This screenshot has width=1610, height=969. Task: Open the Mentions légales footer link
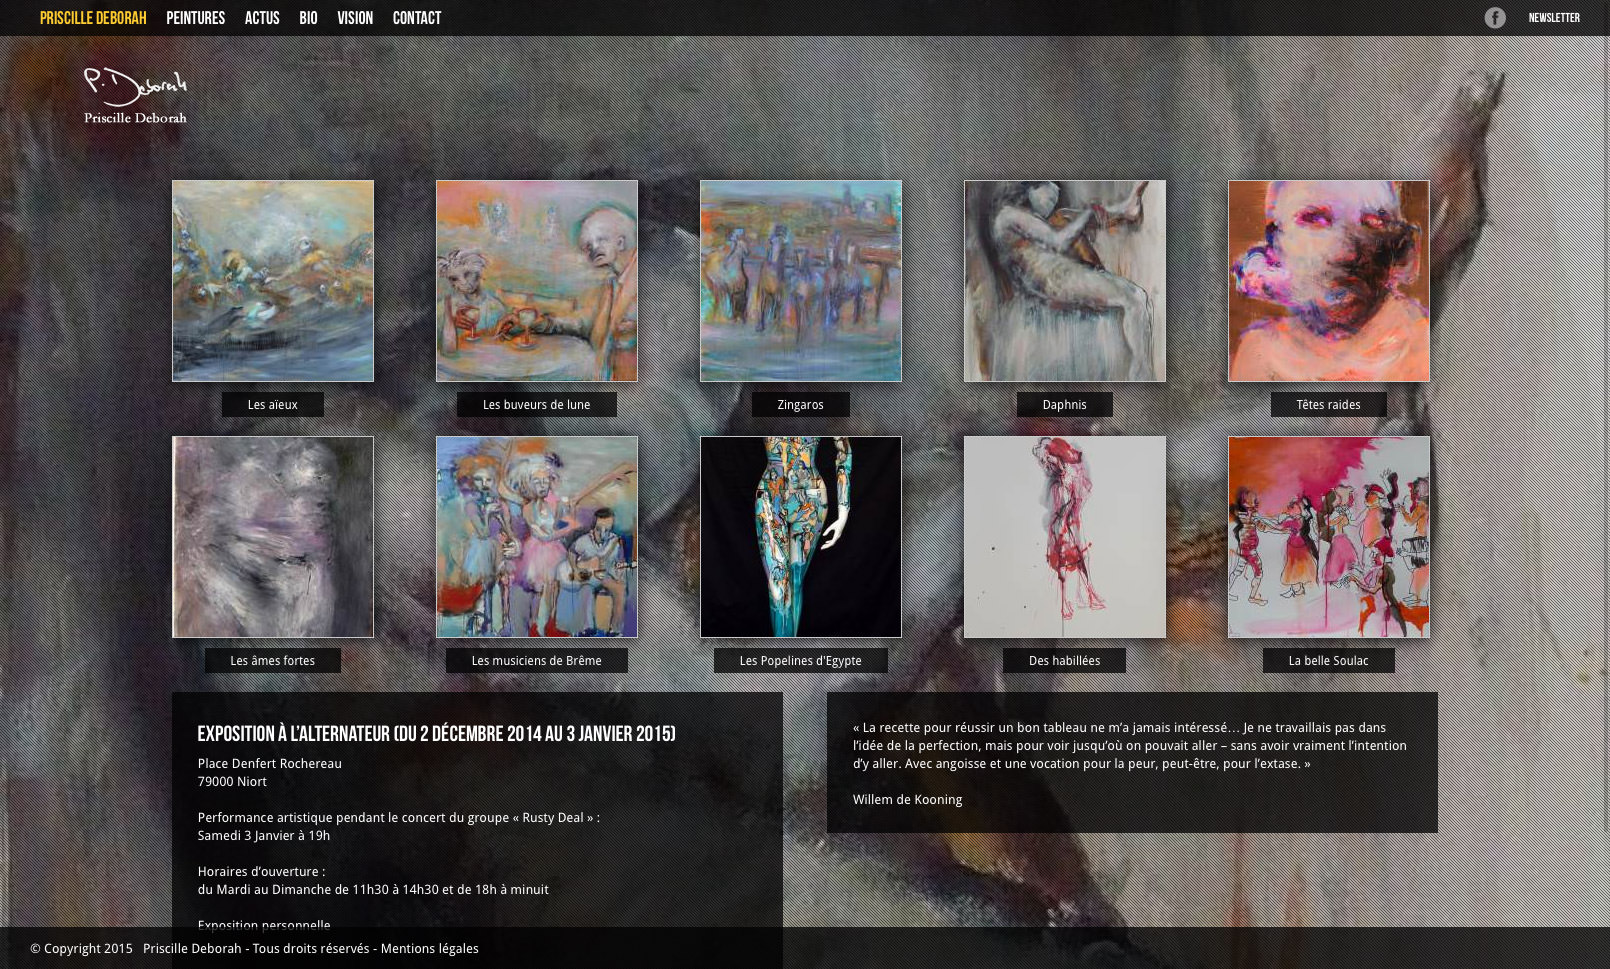(x=429, y=949)
